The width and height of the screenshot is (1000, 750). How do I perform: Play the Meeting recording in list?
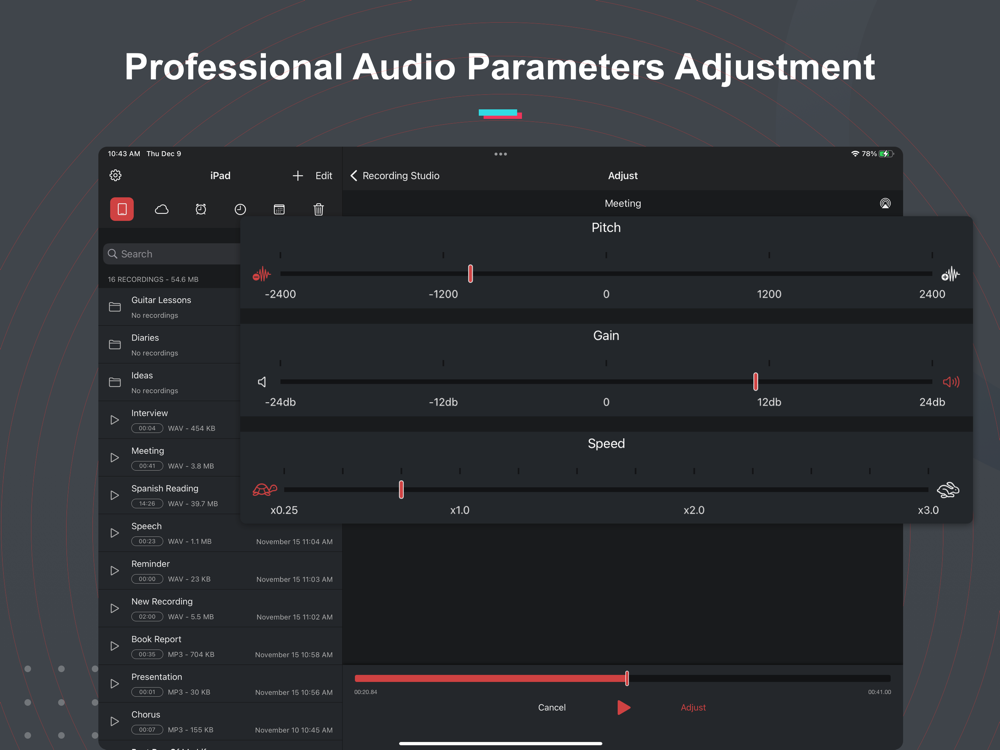(115, 457)
